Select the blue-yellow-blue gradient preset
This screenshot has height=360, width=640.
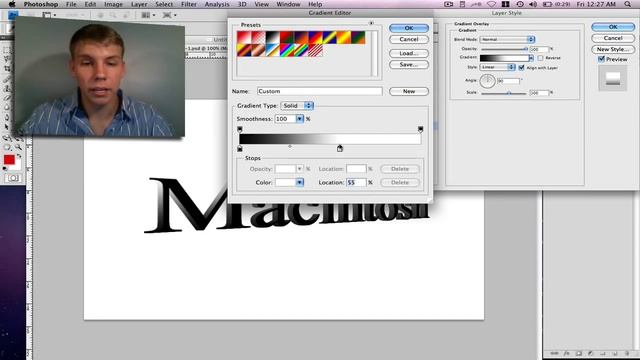tap(329, 37)
